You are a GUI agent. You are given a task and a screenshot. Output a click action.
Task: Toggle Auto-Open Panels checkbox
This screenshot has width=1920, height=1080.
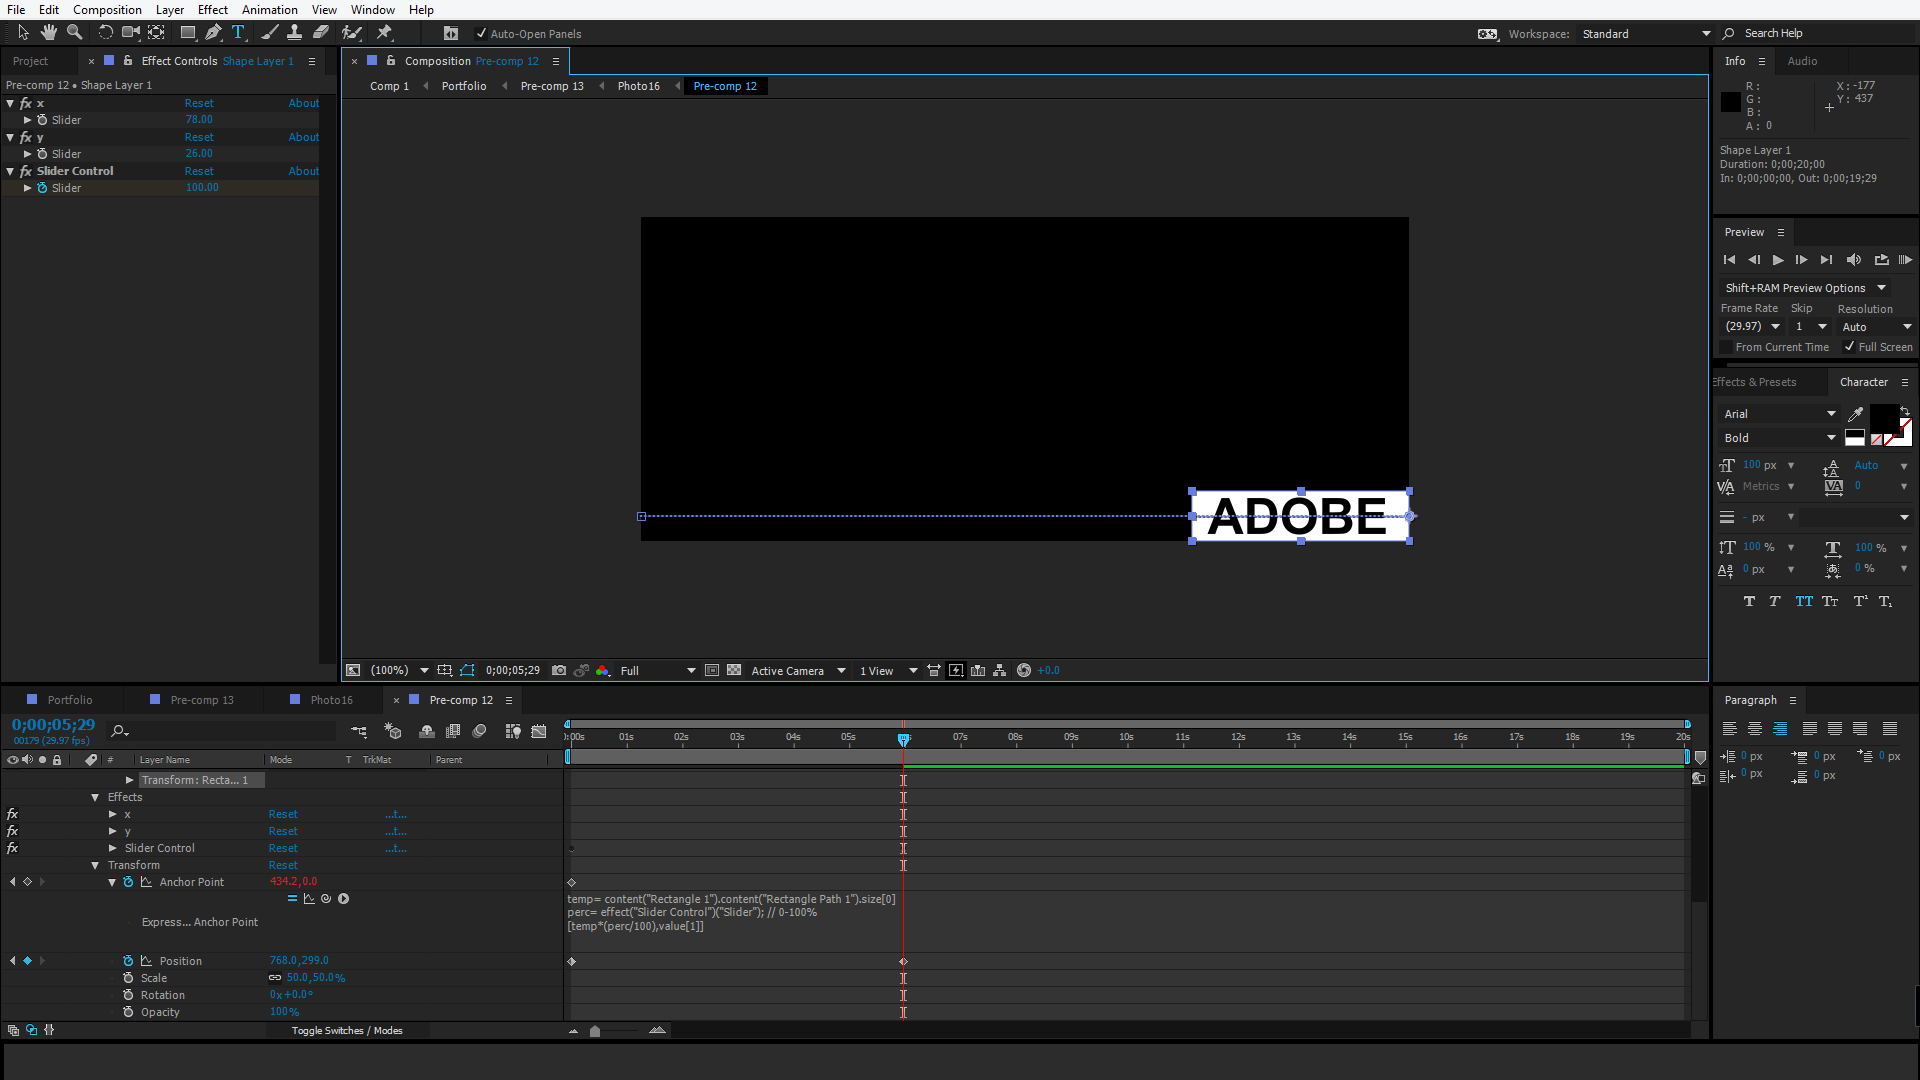(481, 34)
